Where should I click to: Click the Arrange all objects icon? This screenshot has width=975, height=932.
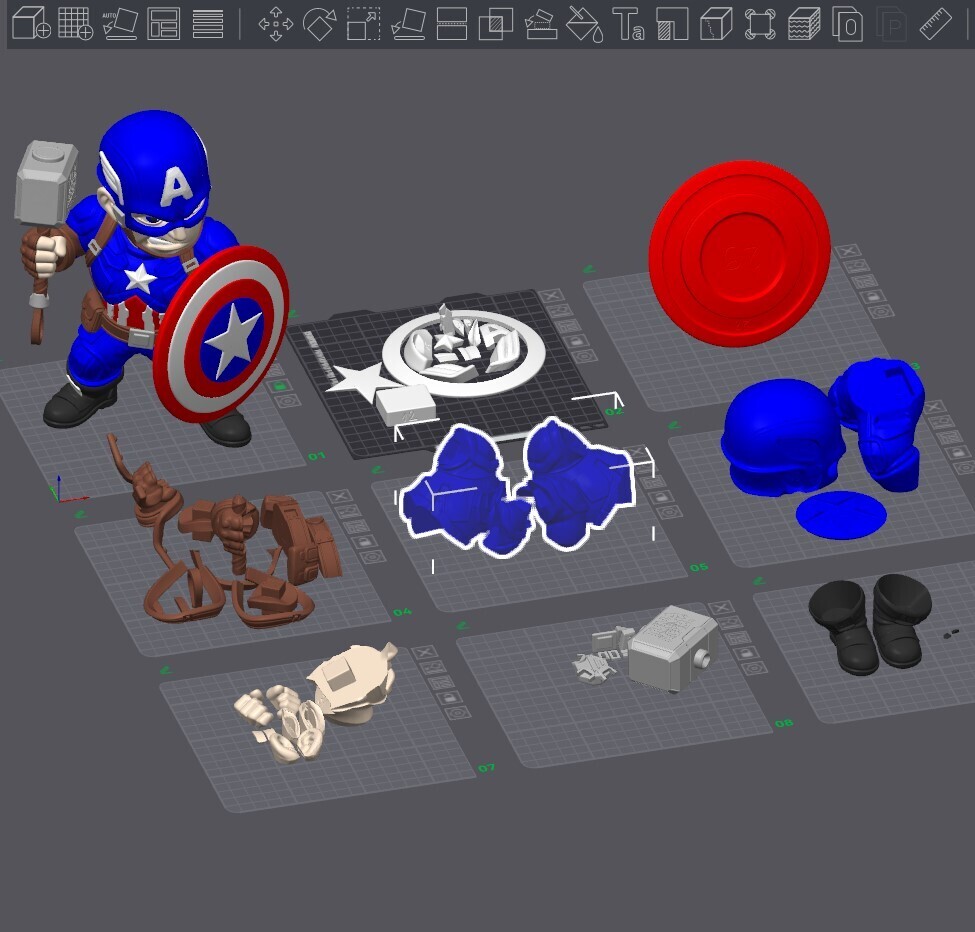pyautogui.click(x=164, y=24)
